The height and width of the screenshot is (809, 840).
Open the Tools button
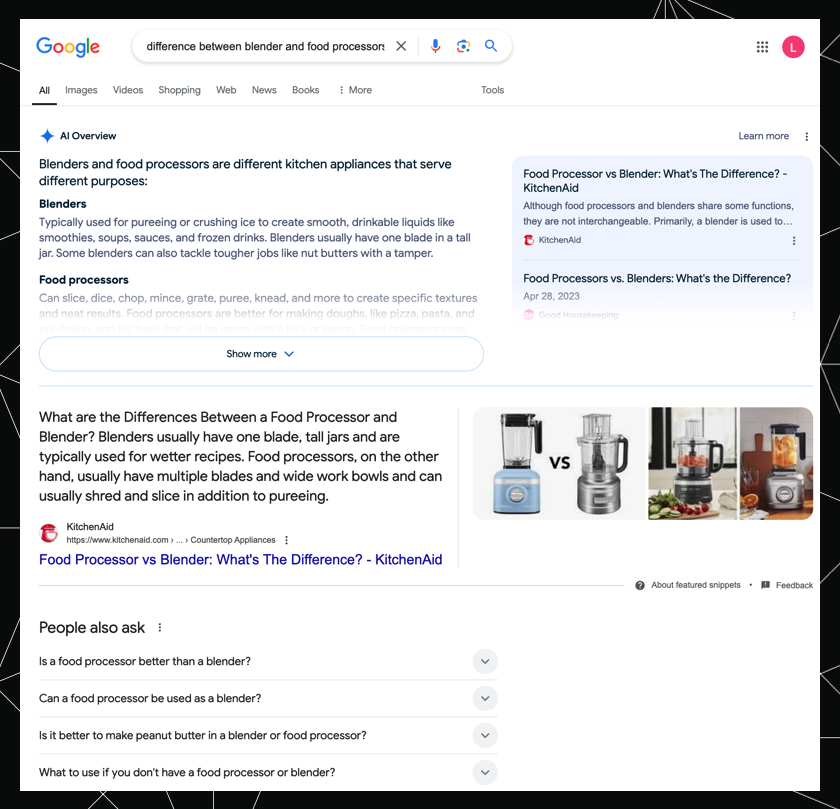(492, 90)
